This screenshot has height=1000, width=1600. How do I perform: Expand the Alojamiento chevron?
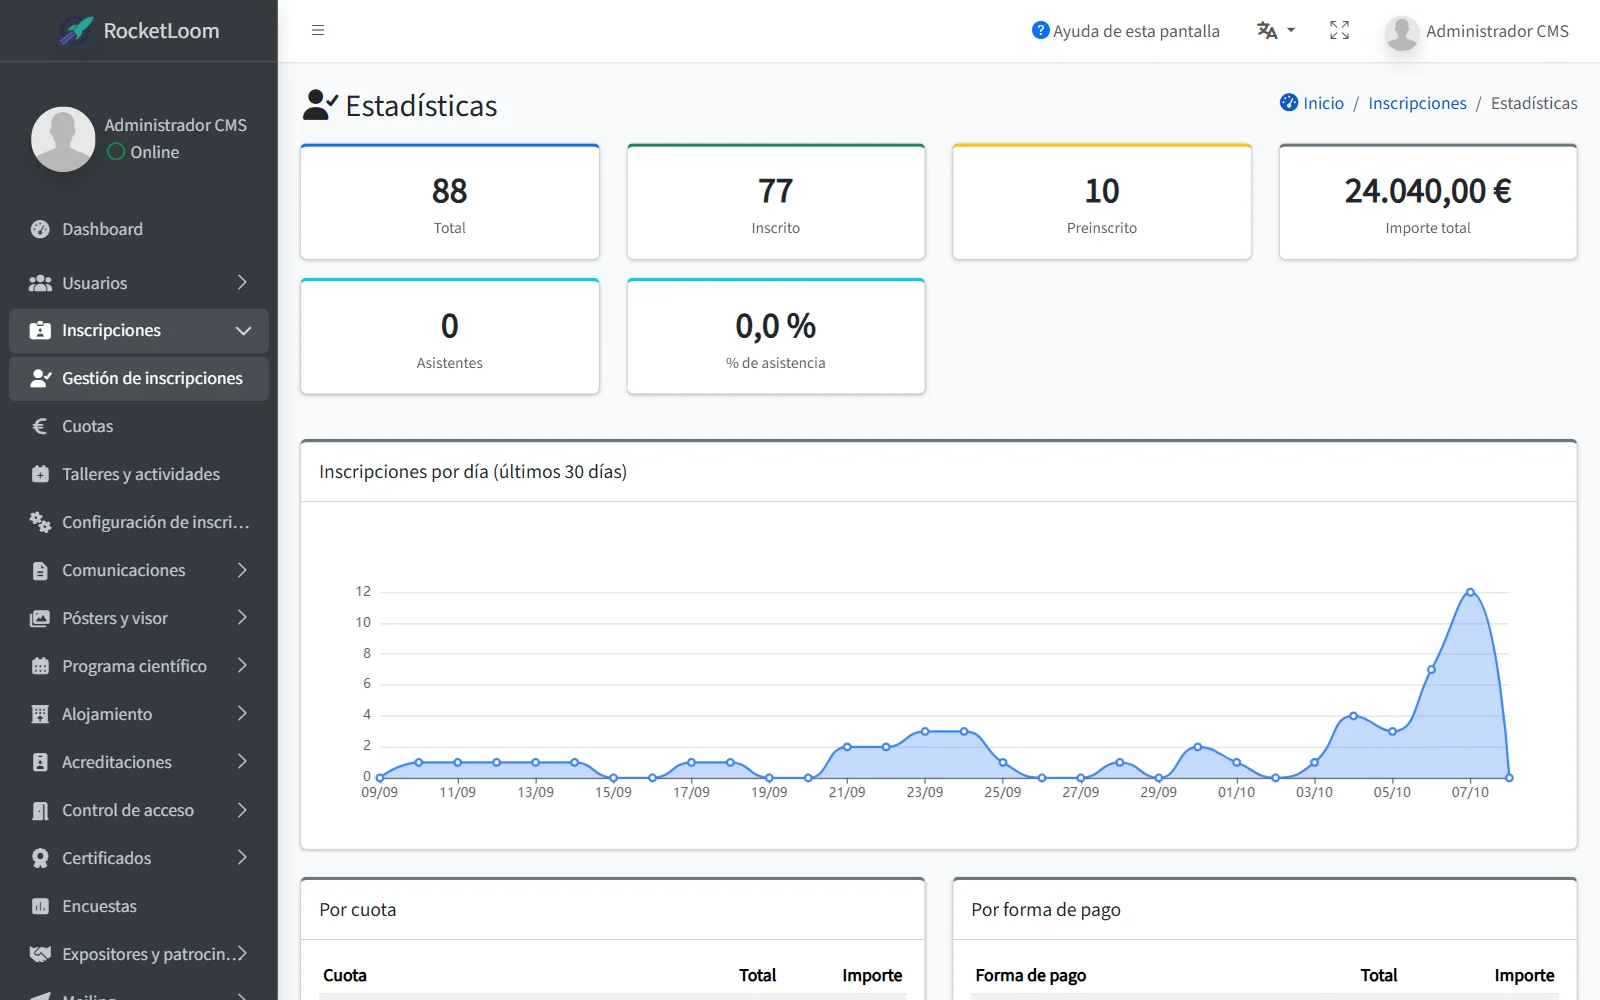pos(242,713)
